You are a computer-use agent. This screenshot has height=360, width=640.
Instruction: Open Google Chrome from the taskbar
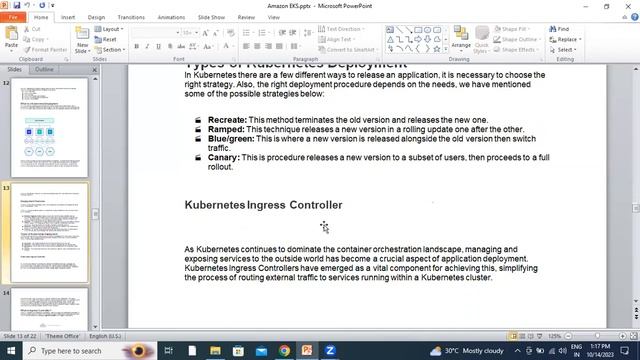[284, 351]
